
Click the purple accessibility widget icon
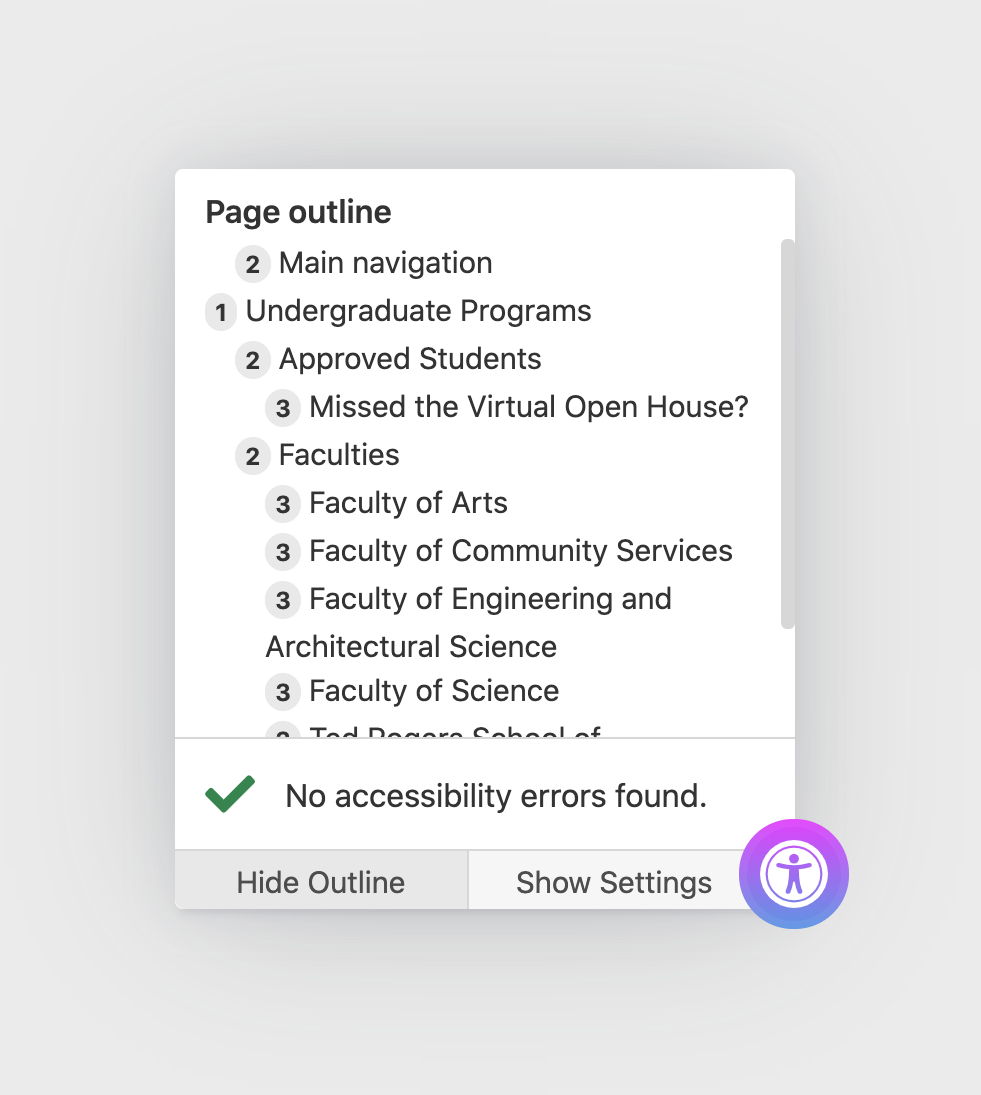794,874
